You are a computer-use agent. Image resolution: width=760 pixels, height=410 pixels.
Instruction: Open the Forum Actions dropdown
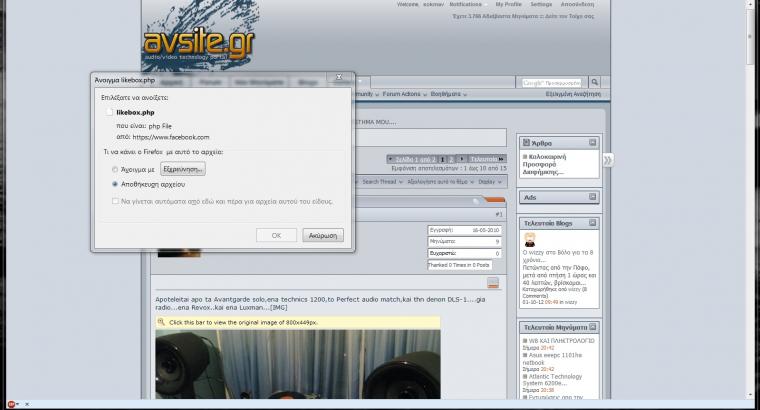pos(405,94)
